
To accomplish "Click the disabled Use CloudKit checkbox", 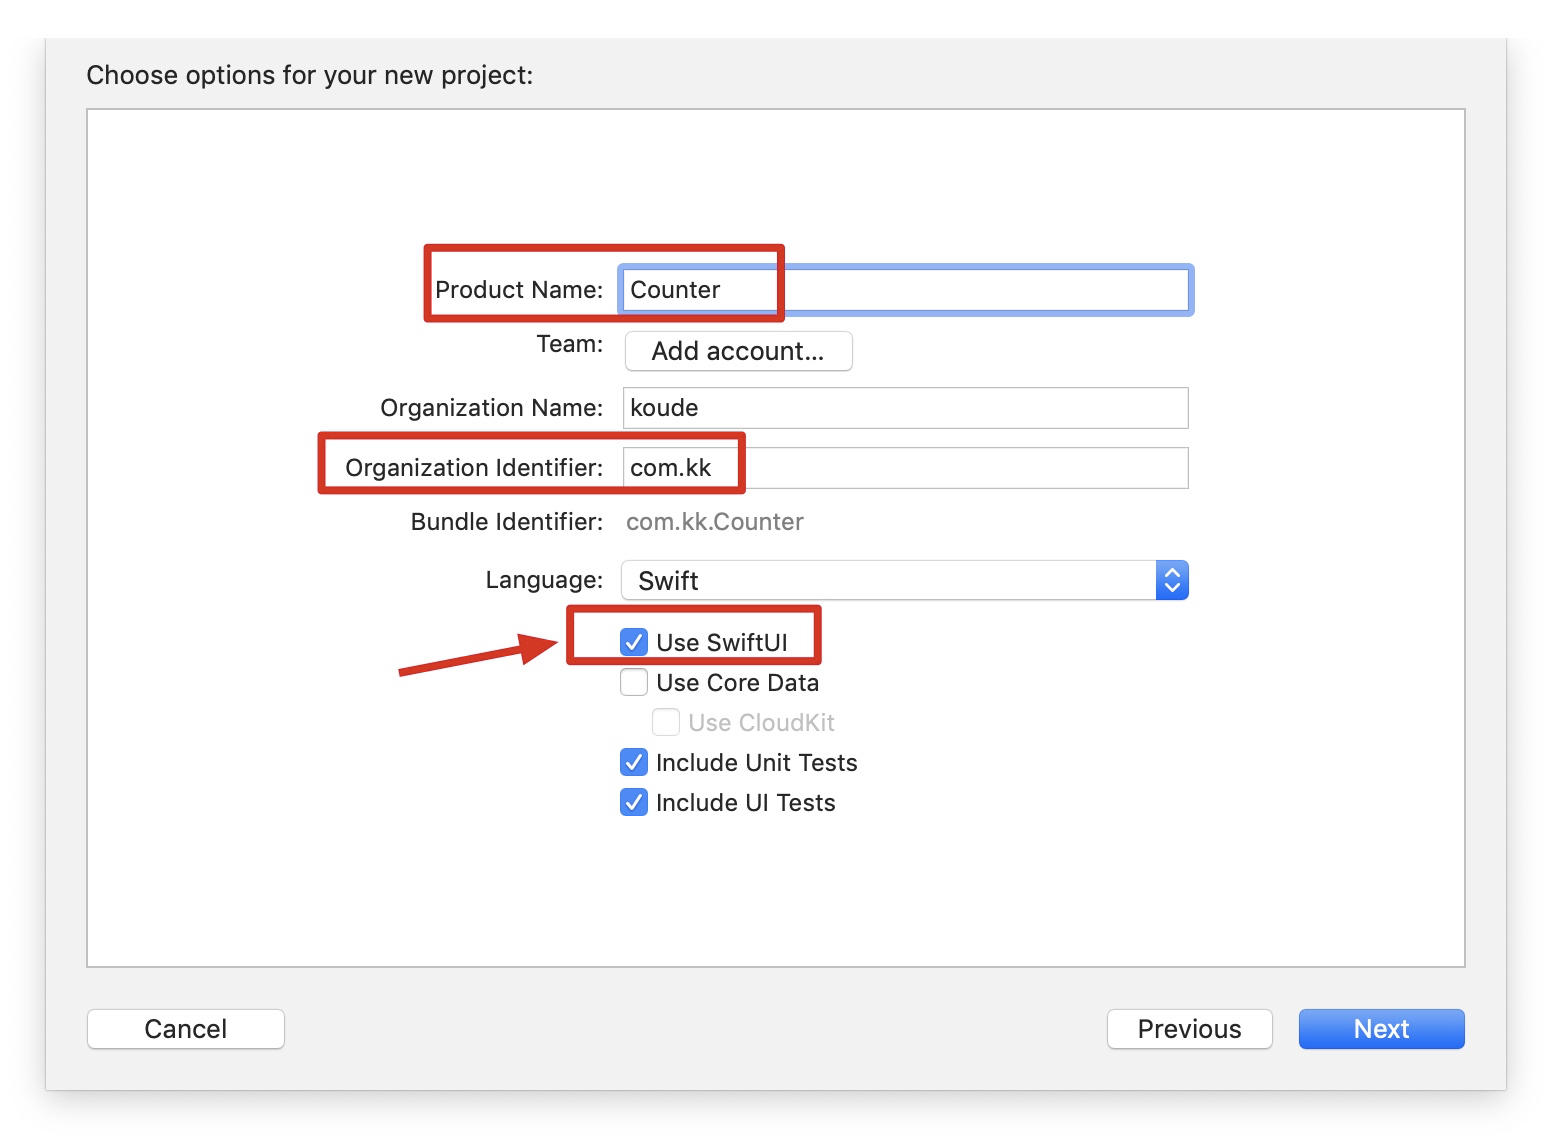I will point(666,722).
